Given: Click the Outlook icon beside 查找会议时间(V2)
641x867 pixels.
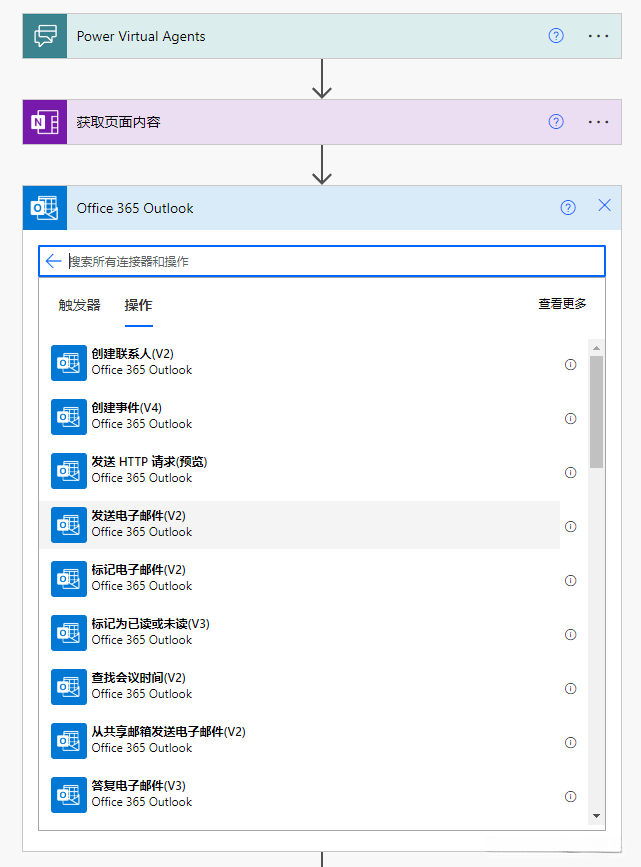Looking at the screenshot, I should (69, 687).
